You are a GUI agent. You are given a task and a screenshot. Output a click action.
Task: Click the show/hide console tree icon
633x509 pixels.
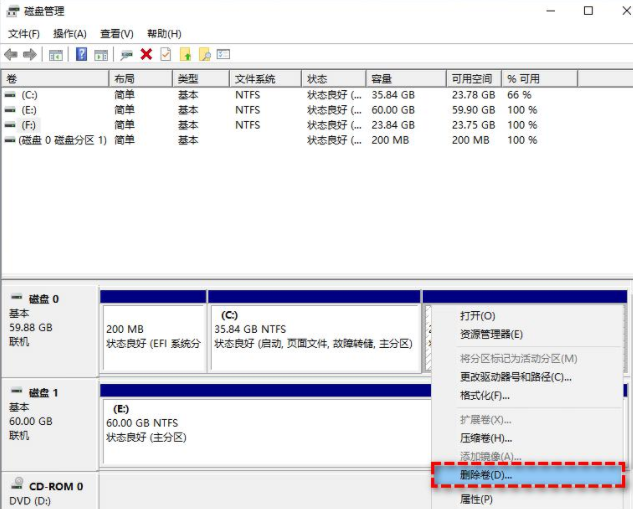(x=56, y=55)
